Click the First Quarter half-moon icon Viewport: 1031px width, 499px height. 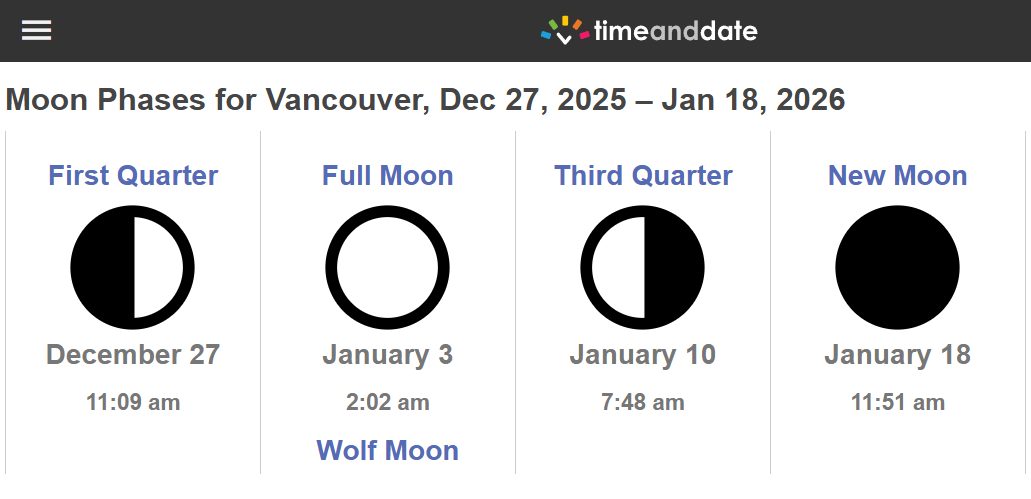pos(133,267)
